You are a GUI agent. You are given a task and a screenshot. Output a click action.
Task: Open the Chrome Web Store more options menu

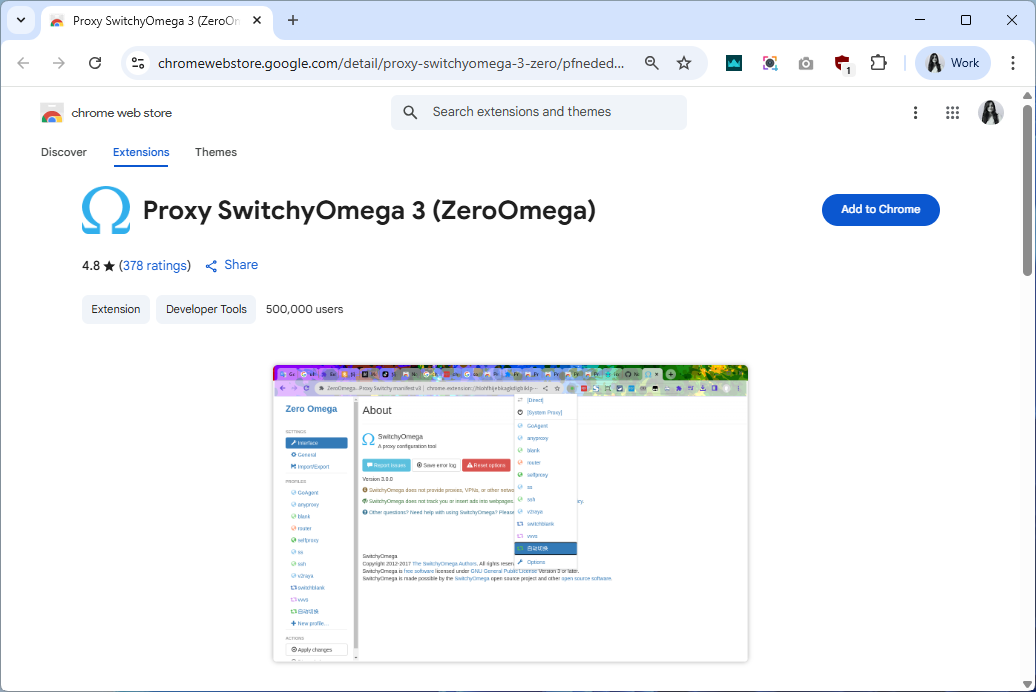[x=915, y=113]
